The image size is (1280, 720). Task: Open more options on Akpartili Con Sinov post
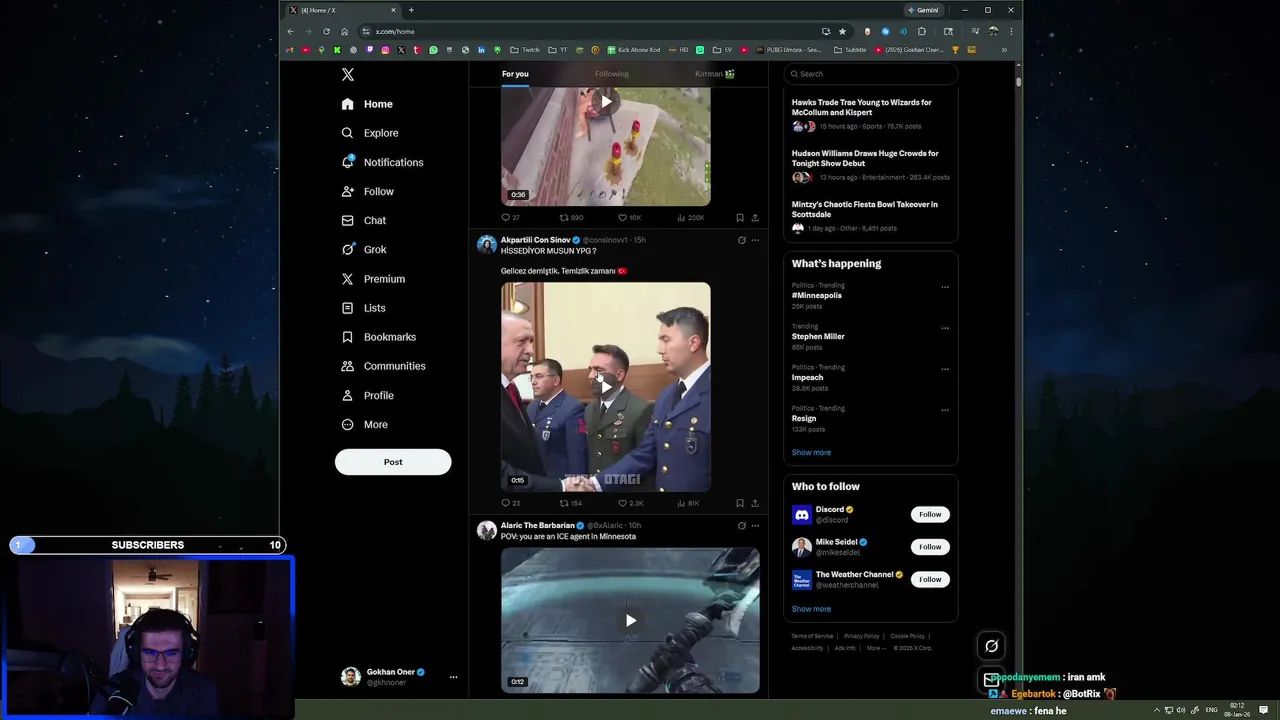point(755,240)
